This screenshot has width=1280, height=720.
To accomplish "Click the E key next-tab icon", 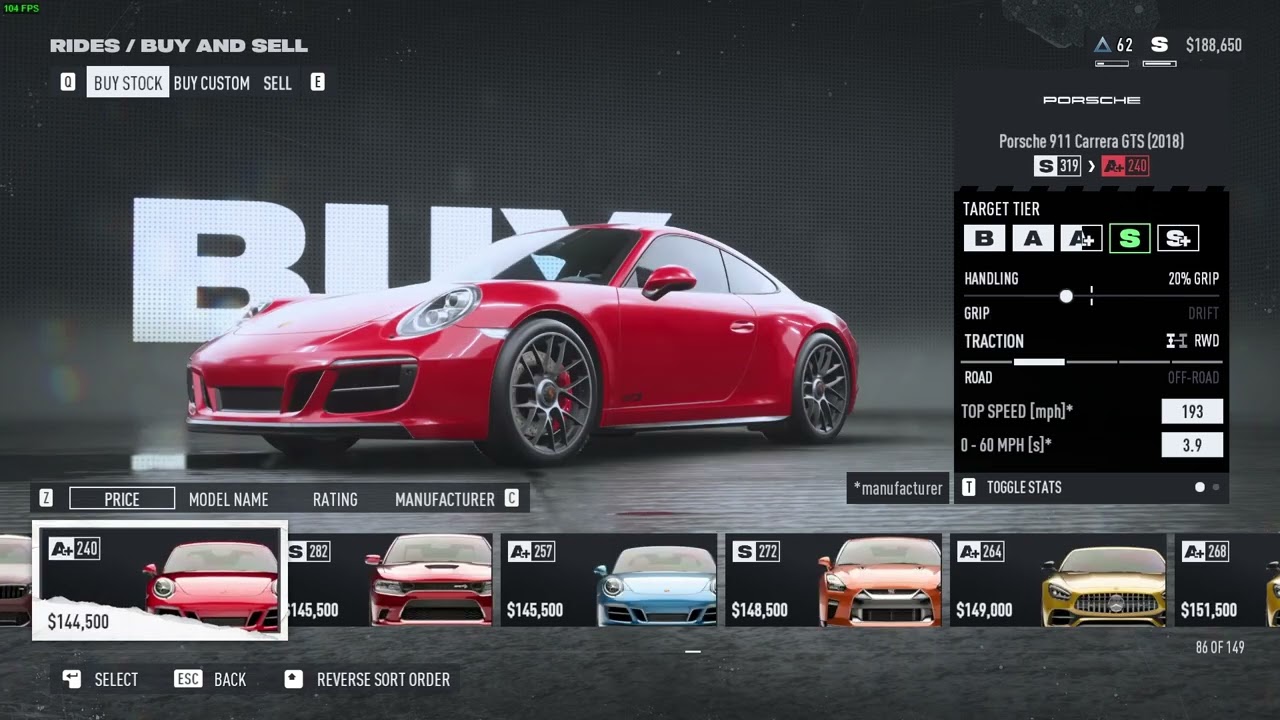I will tap(317, 82).
